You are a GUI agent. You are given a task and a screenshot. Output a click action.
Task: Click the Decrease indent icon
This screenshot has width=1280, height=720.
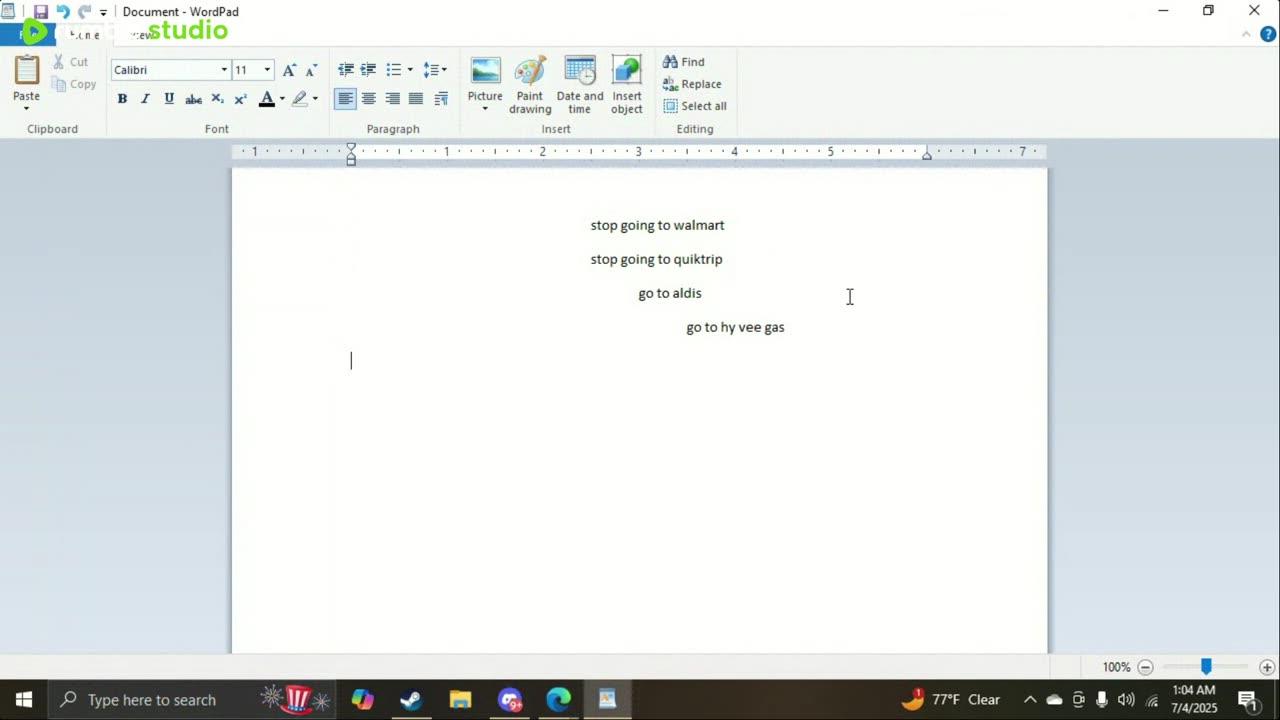pyautogui.click(x=346, y=70)
